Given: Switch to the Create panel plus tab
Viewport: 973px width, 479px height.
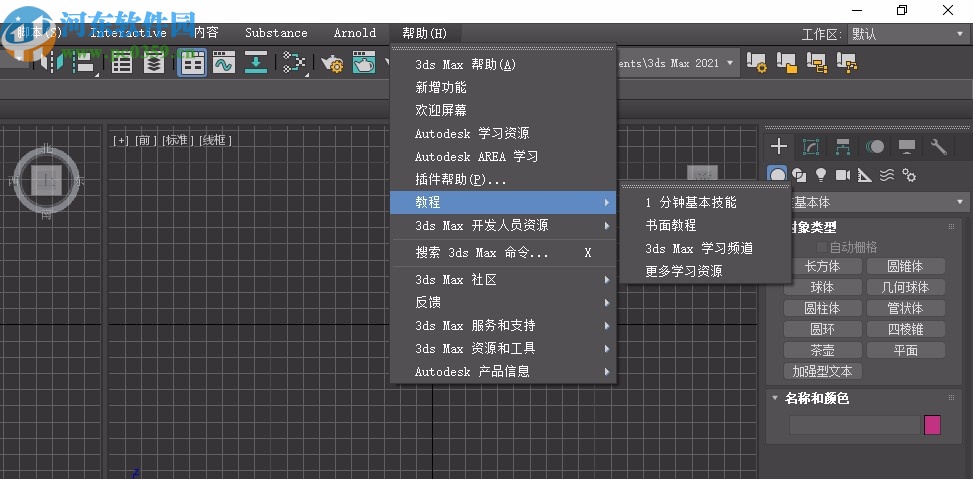Looking at the screenshot, I should (x=778, y=147).
